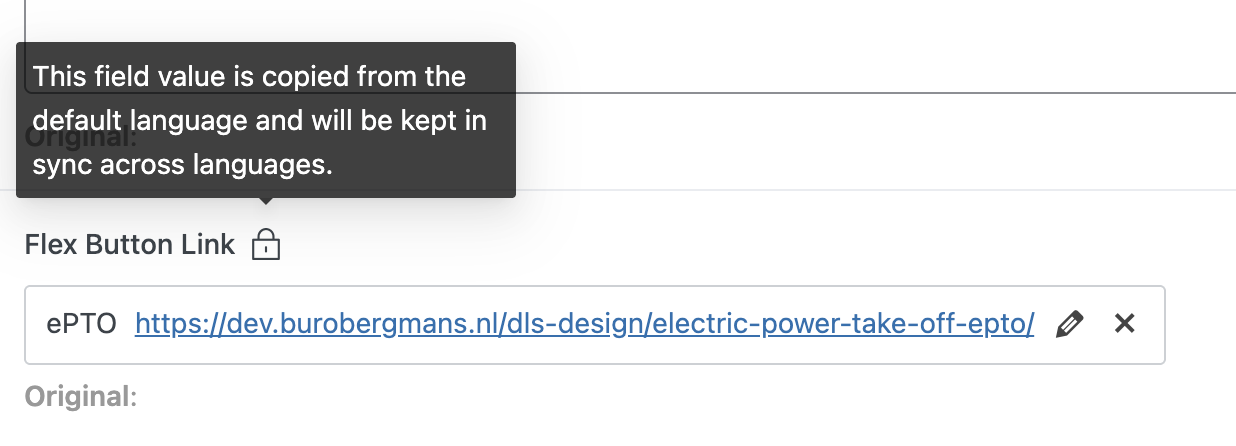
Task: Click the tooltip line mentioning 'default language'
Action: pos(260,121)
